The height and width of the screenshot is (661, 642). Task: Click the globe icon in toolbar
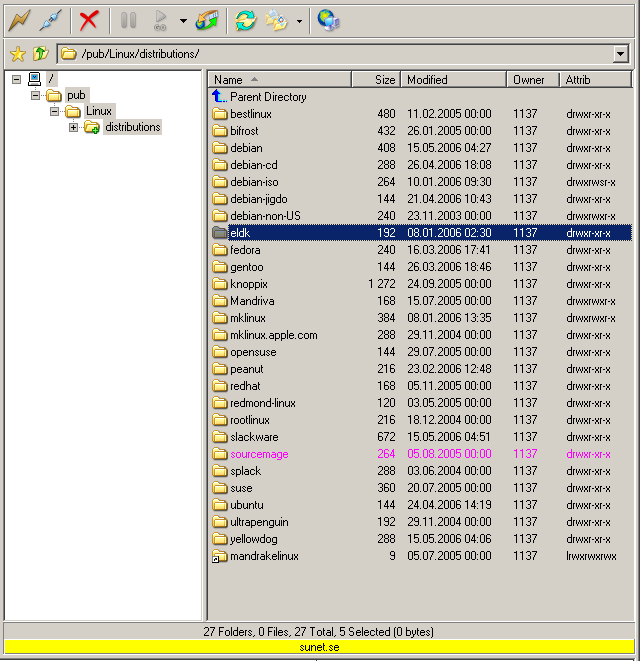point(328,19)
